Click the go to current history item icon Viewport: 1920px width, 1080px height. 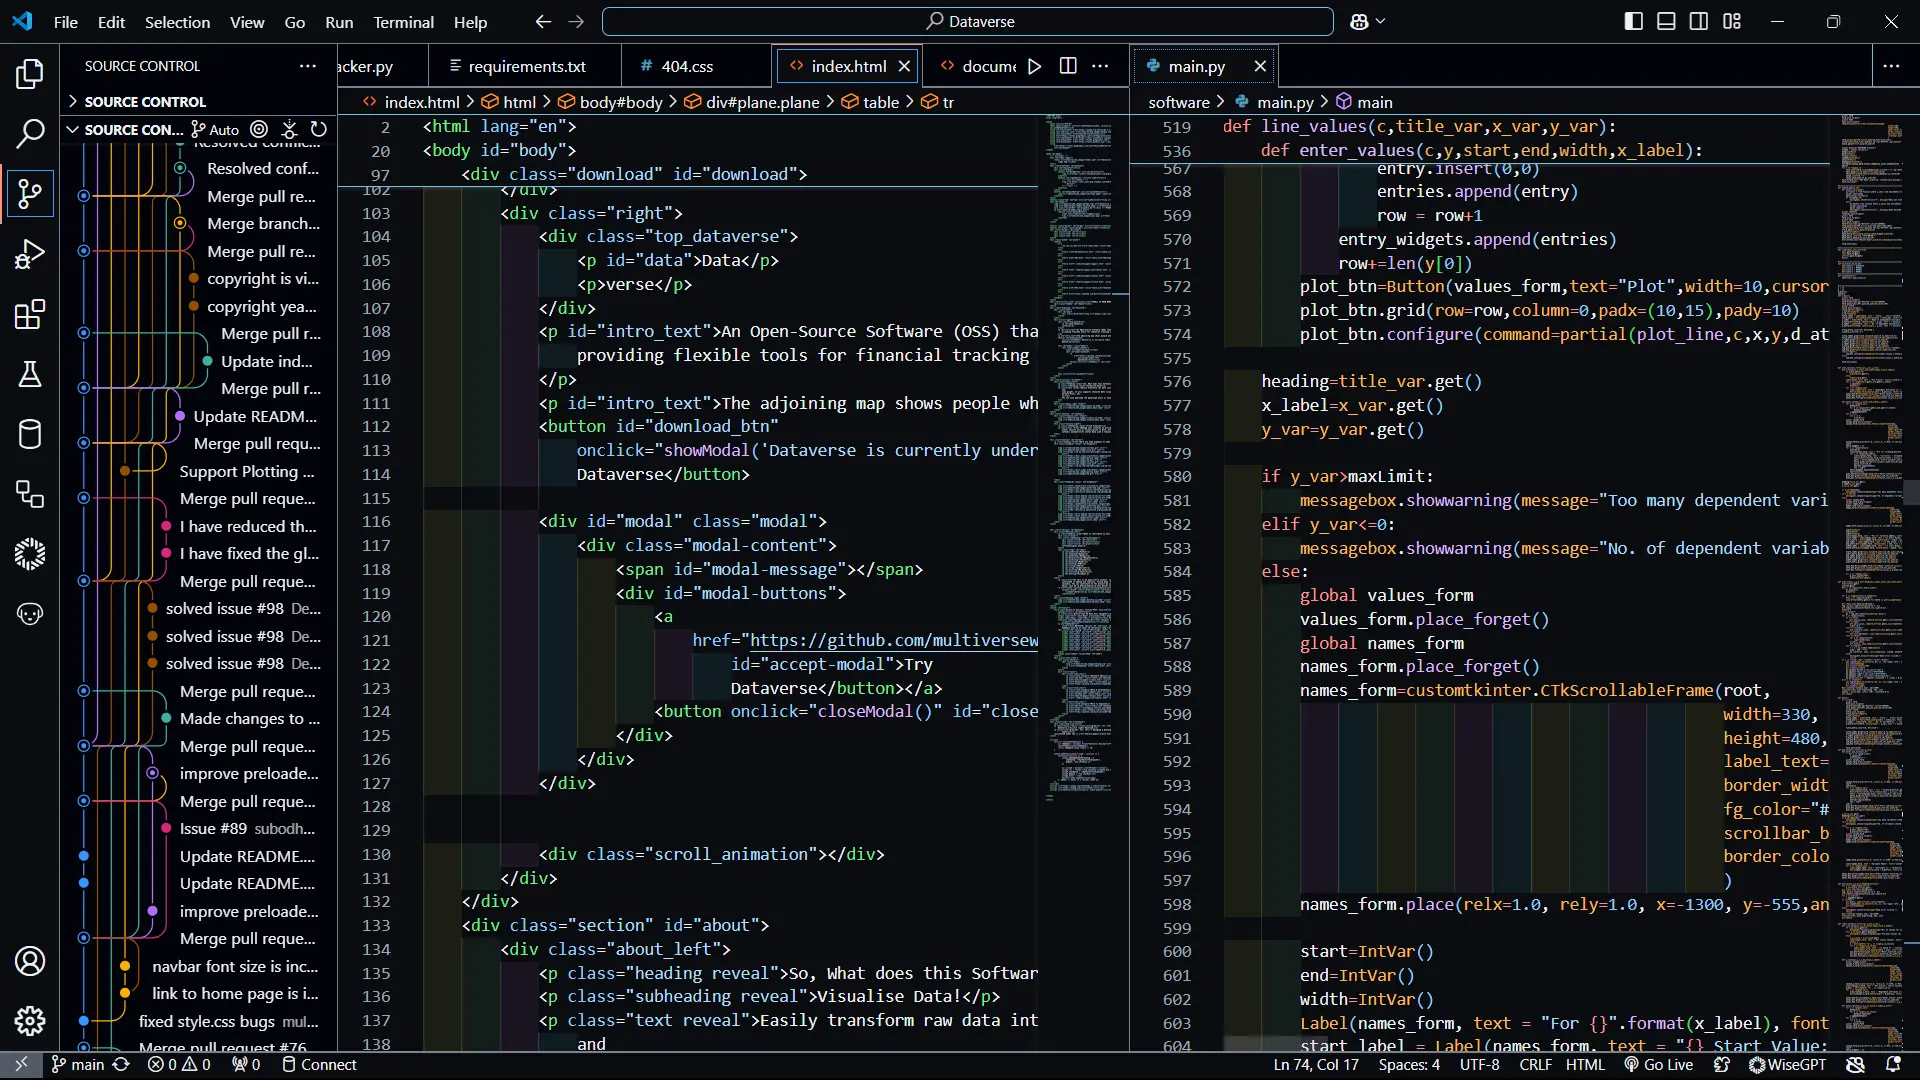point(259,129)
